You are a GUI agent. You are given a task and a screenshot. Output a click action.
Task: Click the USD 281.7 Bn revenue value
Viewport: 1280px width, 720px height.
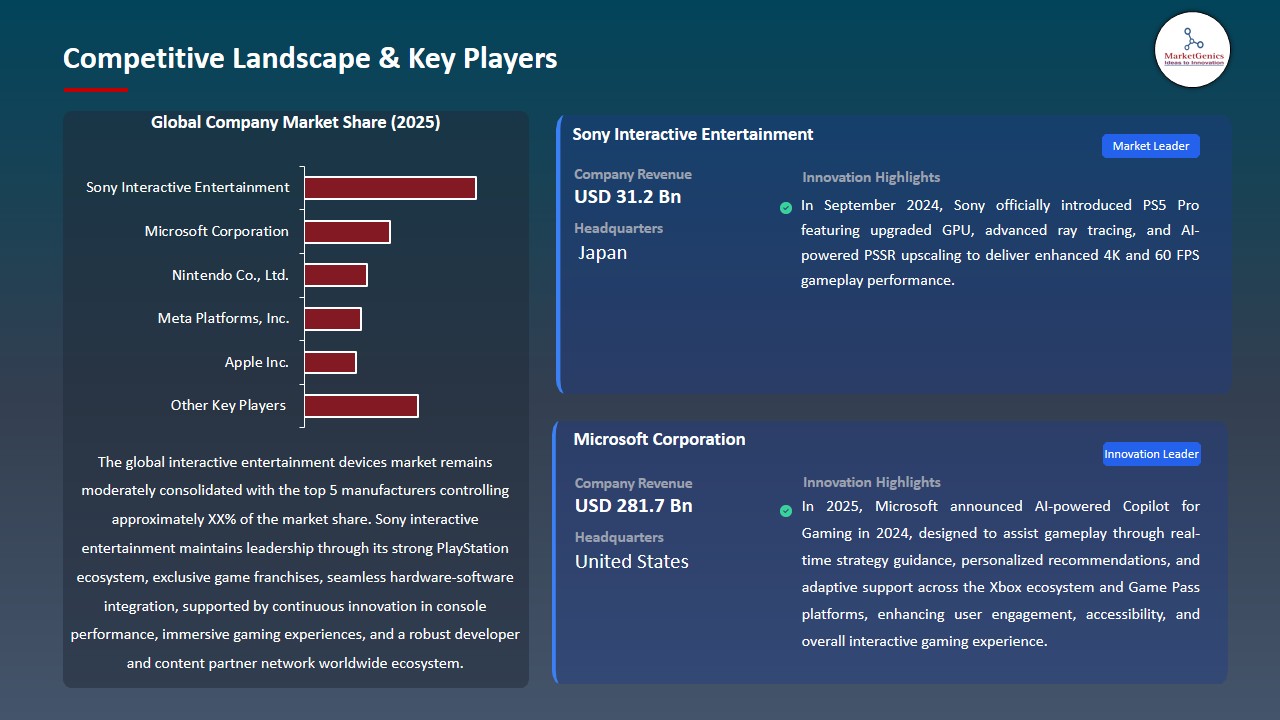click(x=634, y=506)
